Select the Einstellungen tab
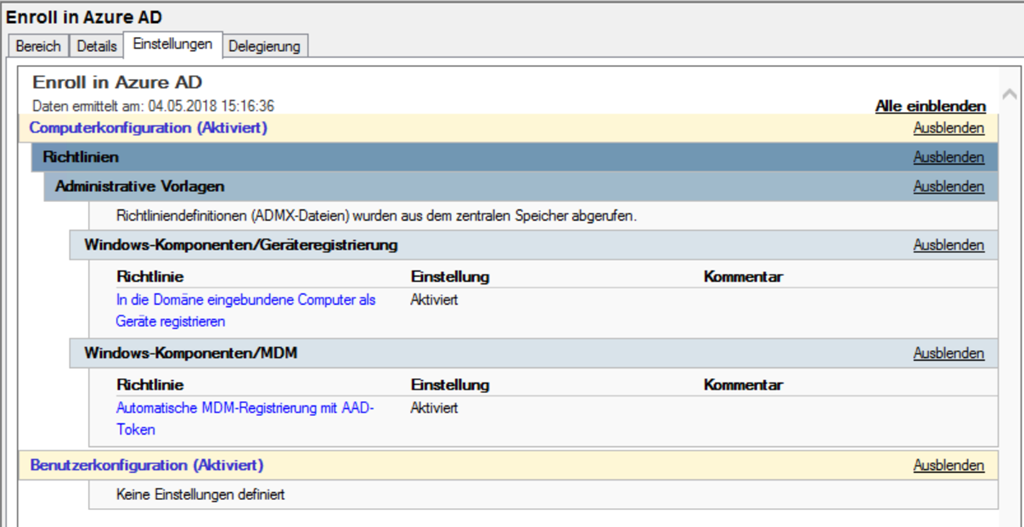This screenshot has width=1024, height=527. 173,45
